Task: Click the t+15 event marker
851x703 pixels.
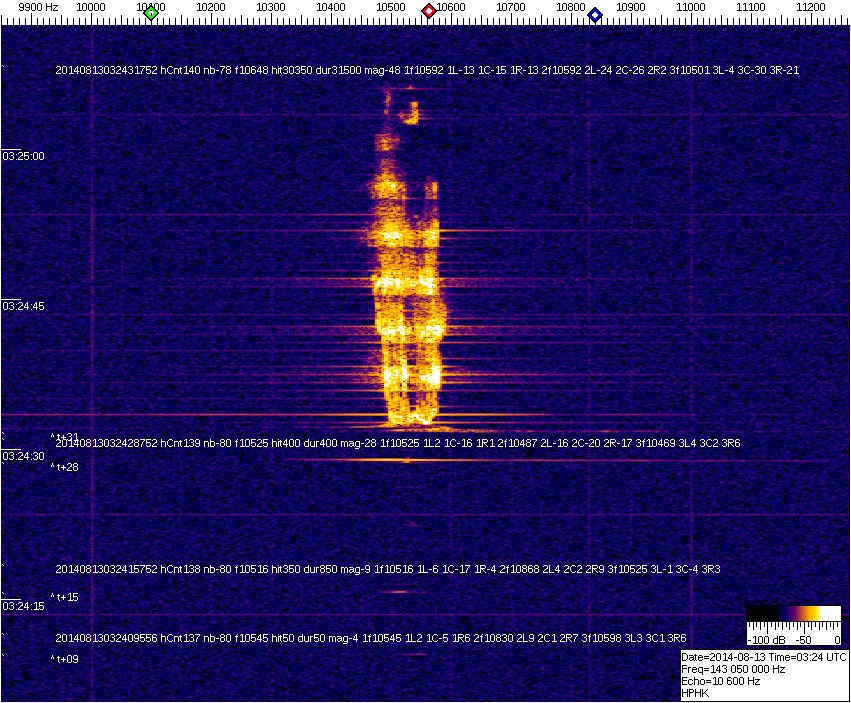Action: (66, 597)
